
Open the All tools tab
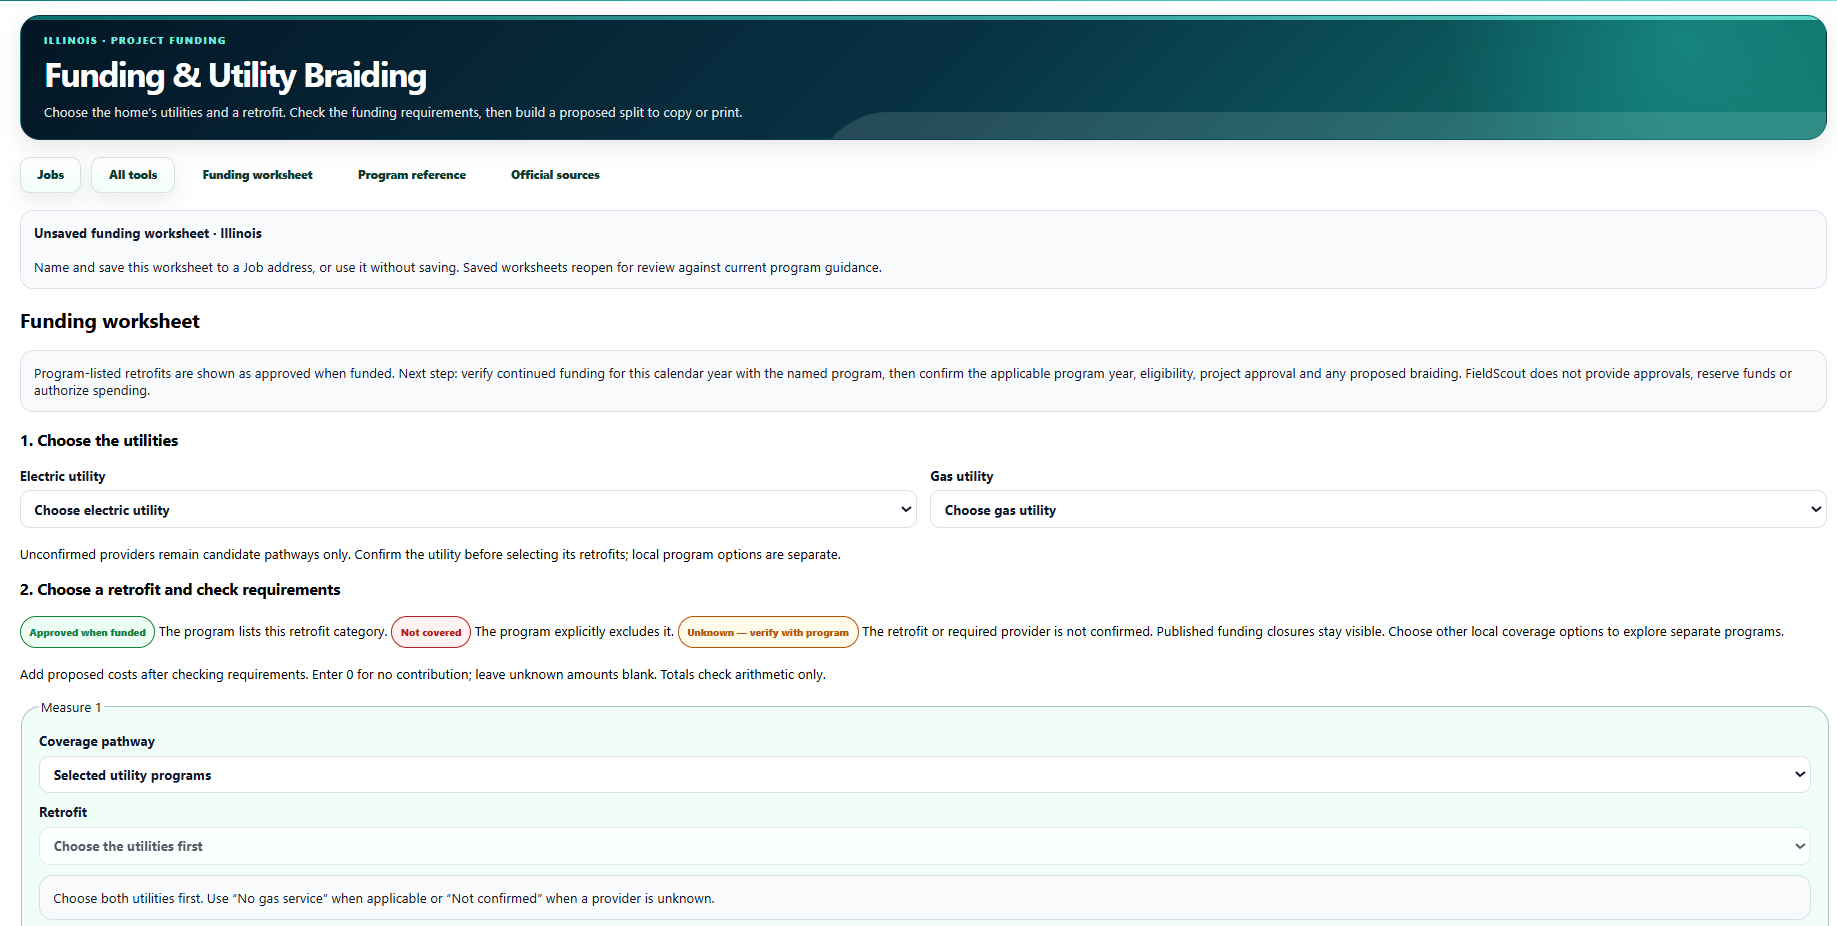pyautogui.click(x=133, y=175)
